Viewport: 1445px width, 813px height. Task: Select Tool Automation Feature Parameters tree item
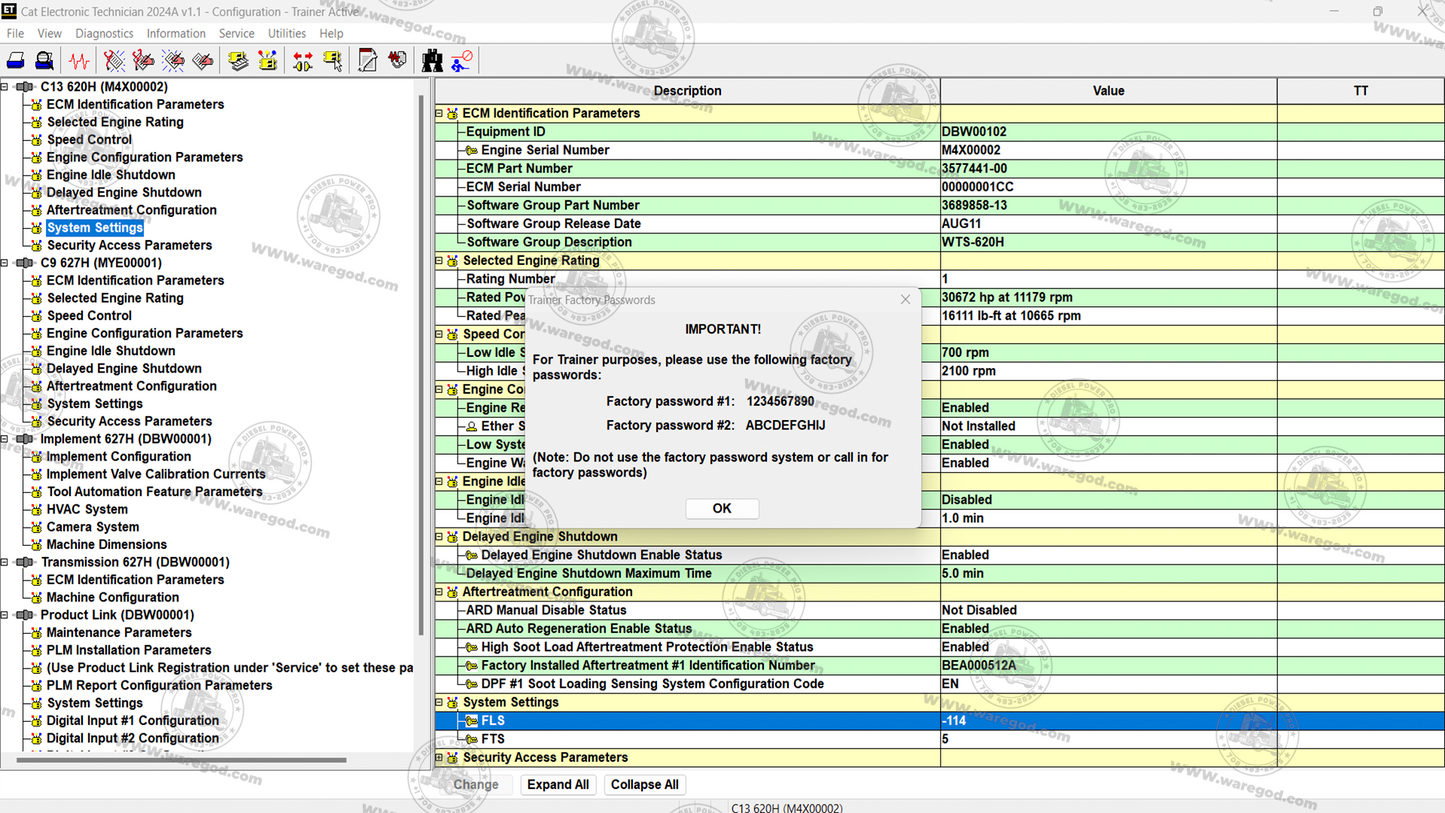pyautogui.click(x=154, y=492)
